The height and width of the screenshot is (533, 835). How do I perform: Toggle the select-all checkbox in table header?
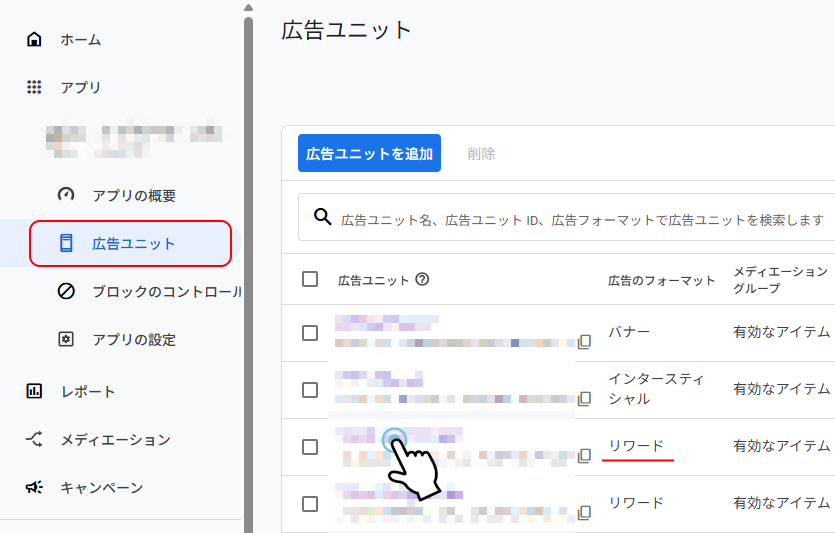[310, 279]
